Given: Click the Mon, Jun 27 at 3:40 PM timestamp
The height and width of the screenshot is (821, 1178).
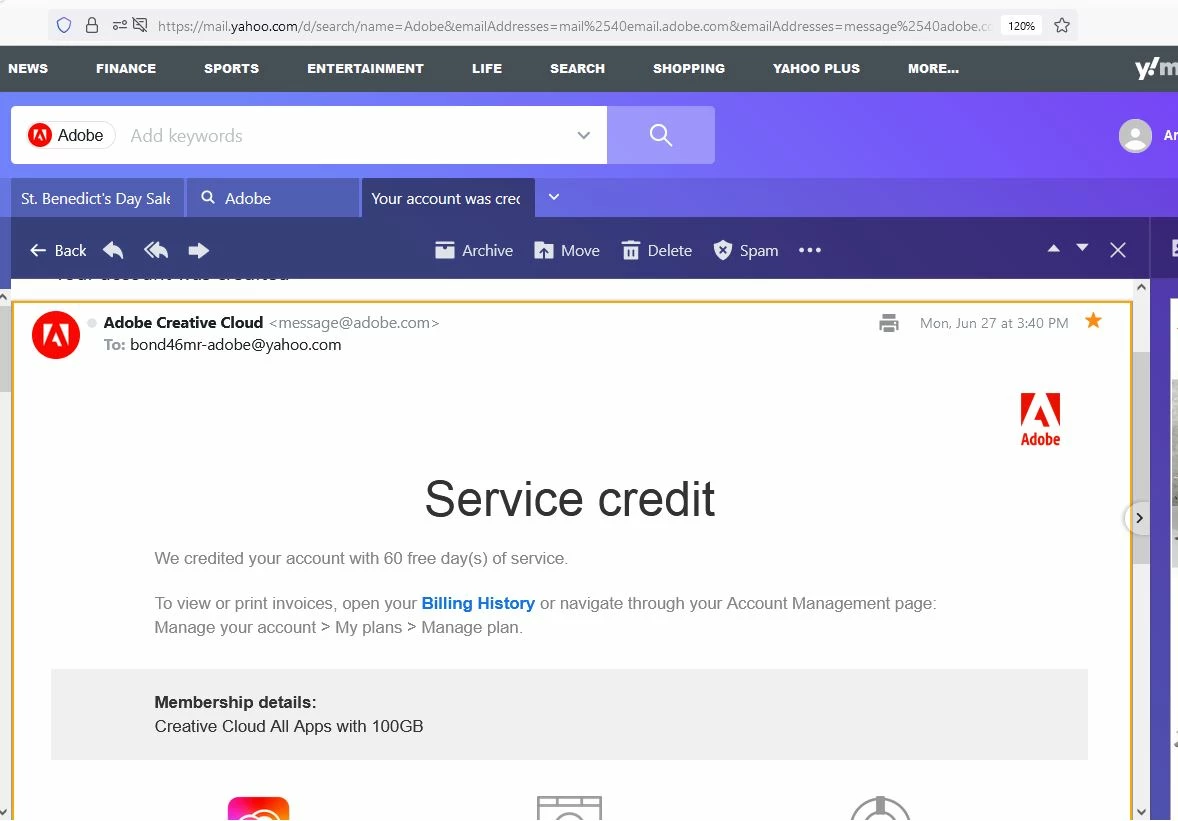Looking at the screenshot, I should click(993, 323).
